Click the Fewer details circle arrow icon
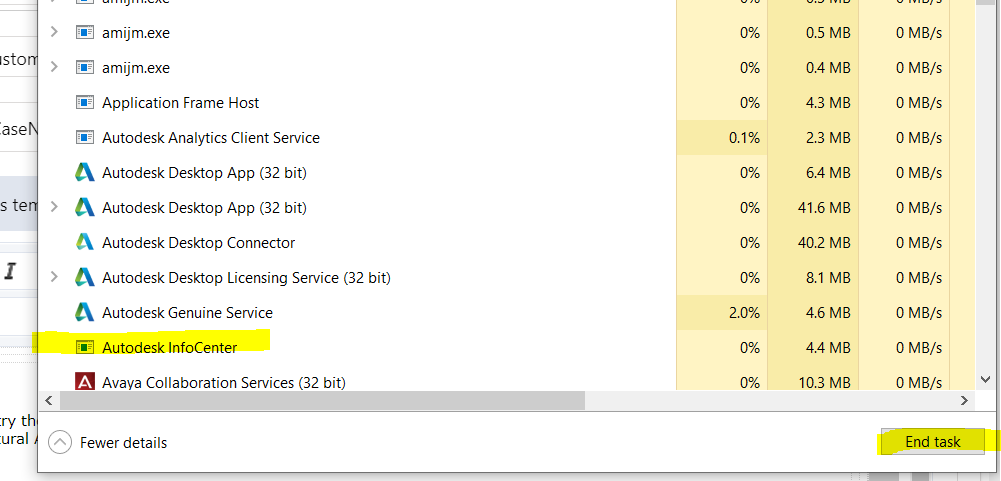Screen dimensions: 1001x481 60,442
